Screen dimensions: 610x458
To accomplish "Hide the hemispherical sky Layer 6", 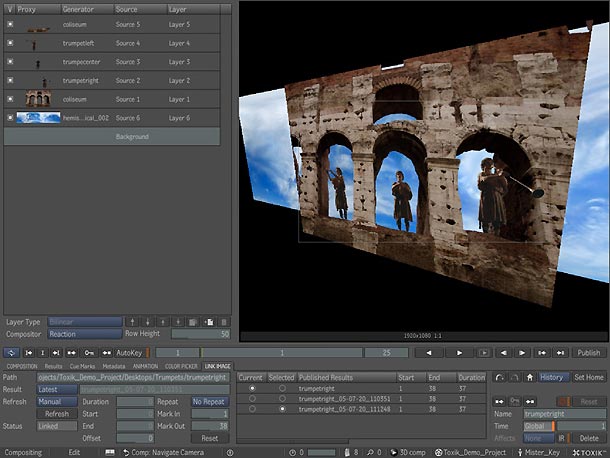I will pyautogui.click(x=10, y=117).
